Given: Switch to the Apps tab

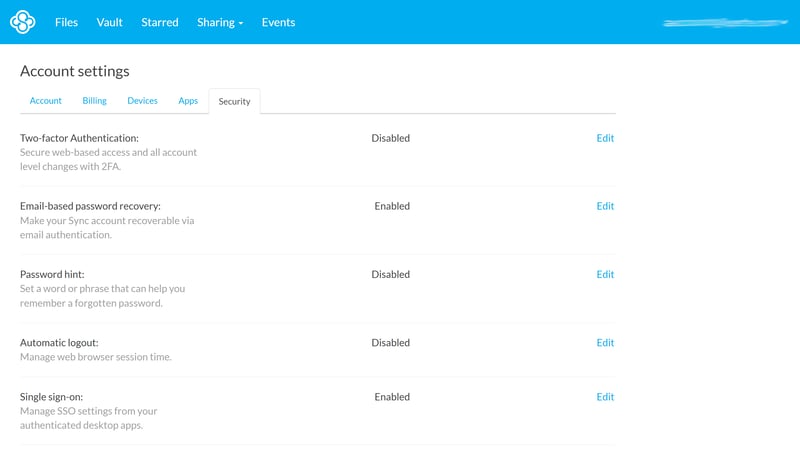Looking at the screenshot, I should tap(188, 101).
